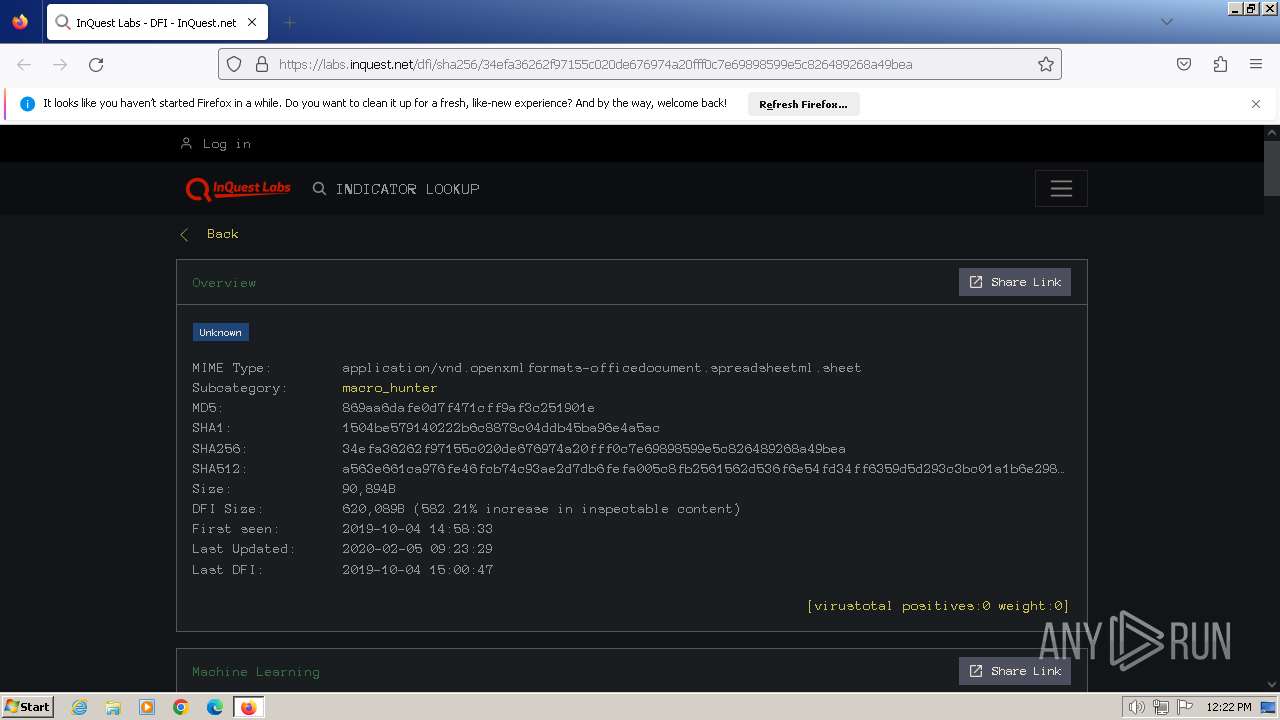Click virustotal positives weight text
The image size is (1280, 720).
[938, 606]
